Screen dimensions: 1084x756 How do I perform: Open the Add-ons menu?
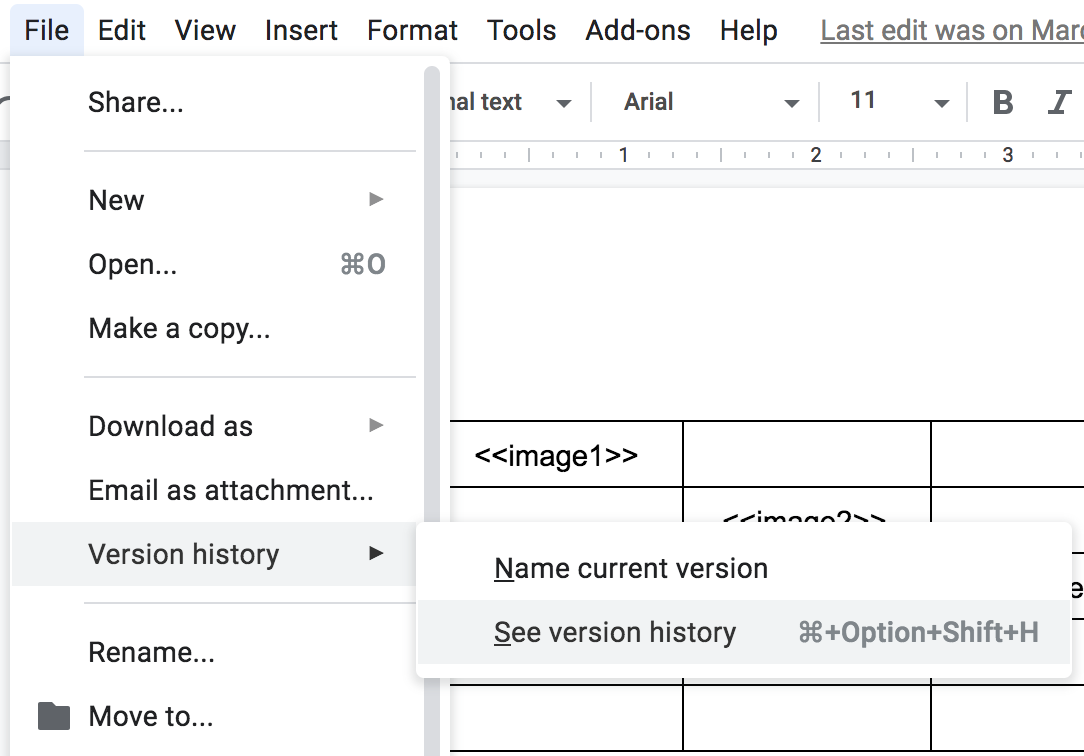click(638, 30)
